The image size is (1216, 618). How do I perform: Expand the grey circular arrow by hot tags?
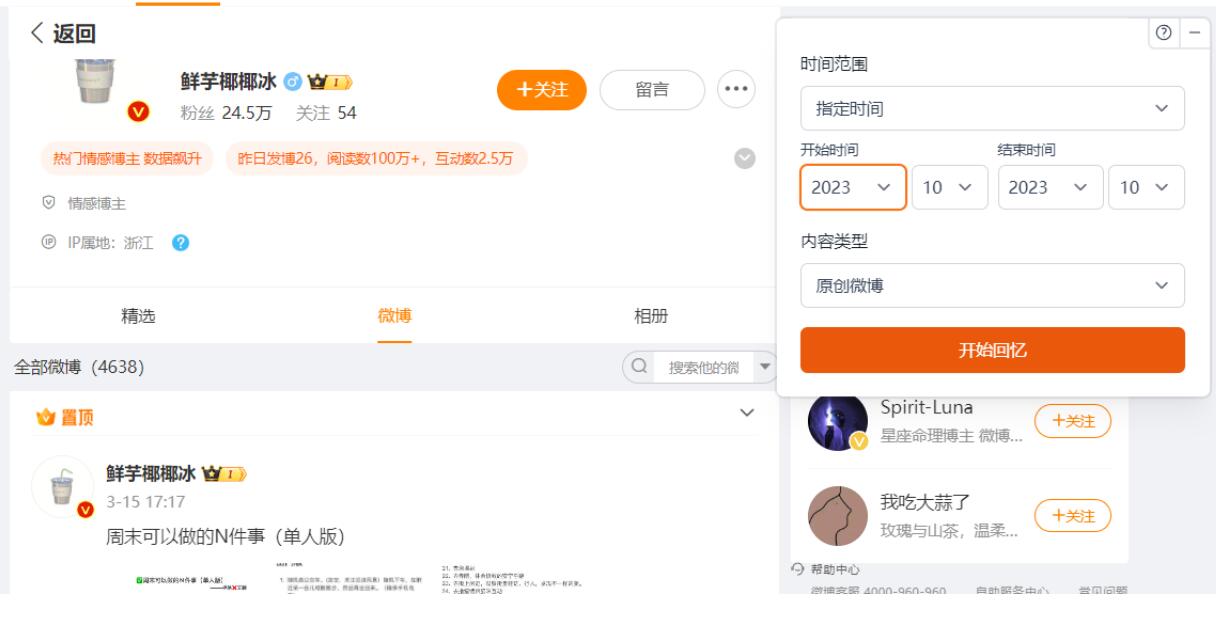744,158
